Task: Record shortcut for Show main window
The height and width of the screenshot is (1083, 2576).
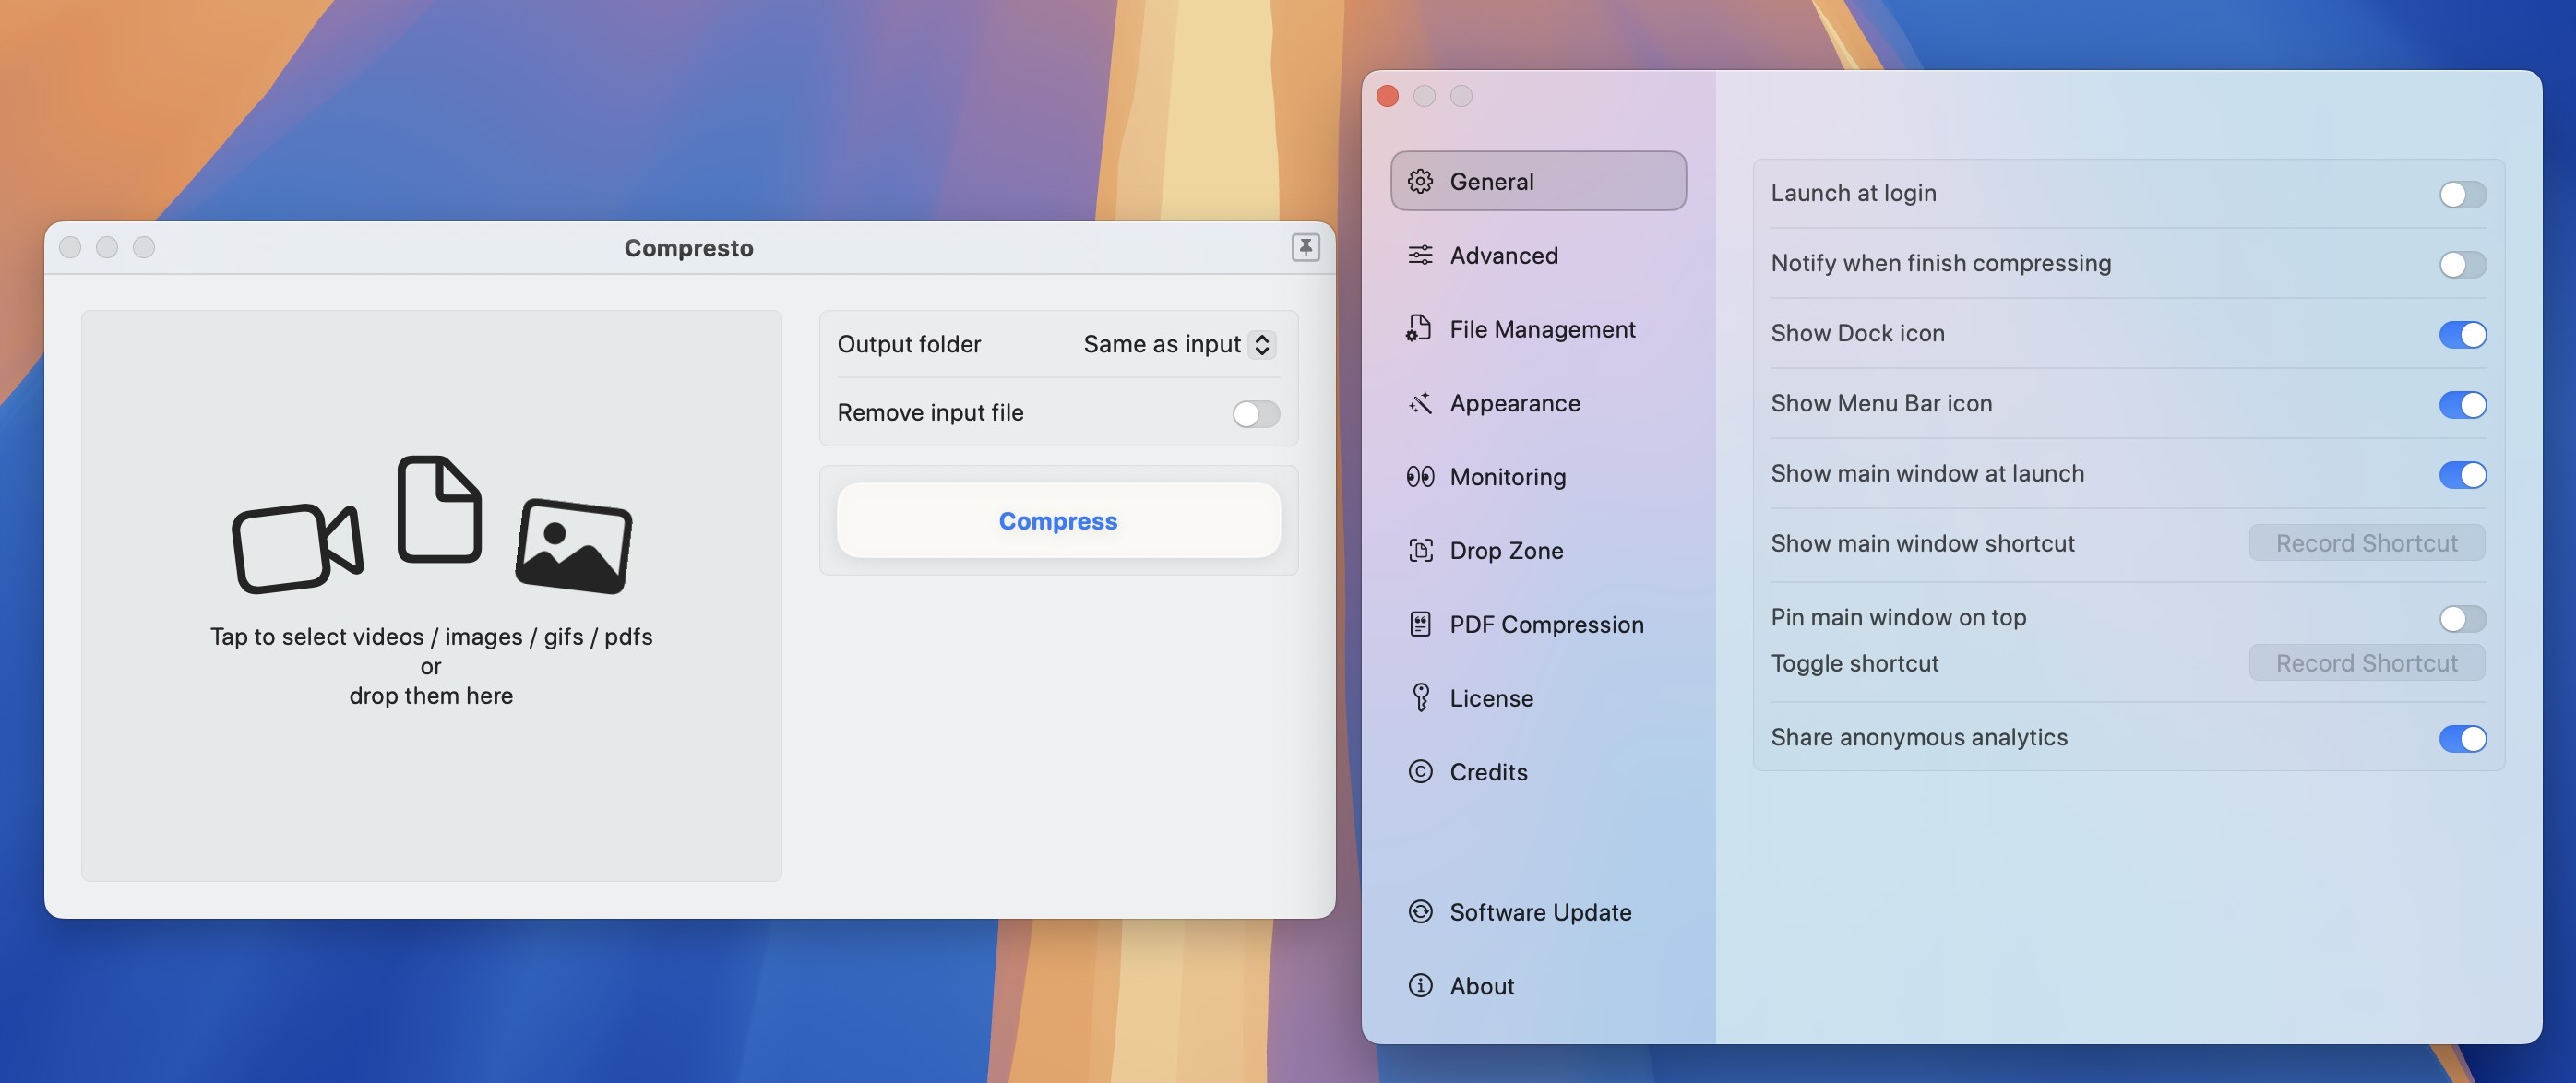Action: coord(2366,542)
